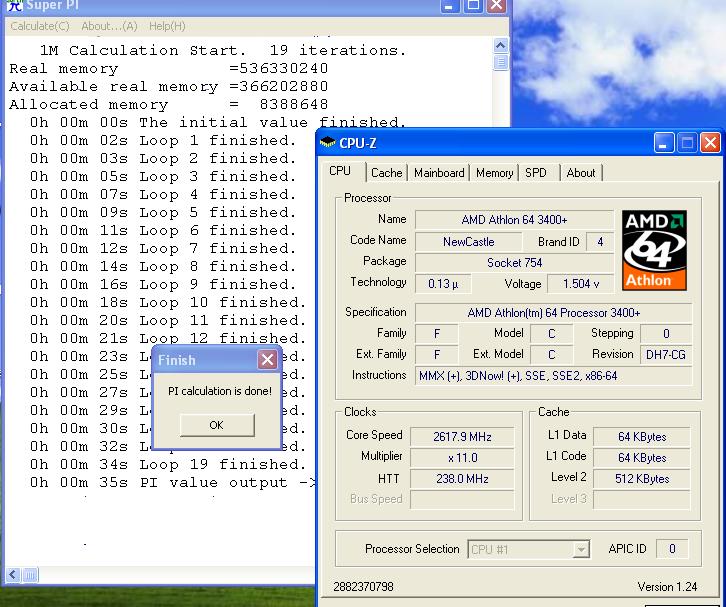Click the Specification field text

coord(553,313)
